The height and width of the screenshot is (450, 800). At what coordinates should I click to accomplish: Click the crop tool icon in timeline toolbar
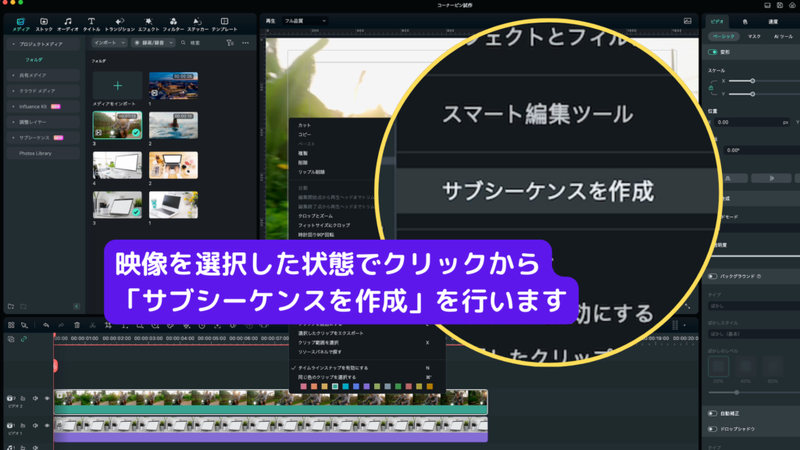click(x=108, y=325)
